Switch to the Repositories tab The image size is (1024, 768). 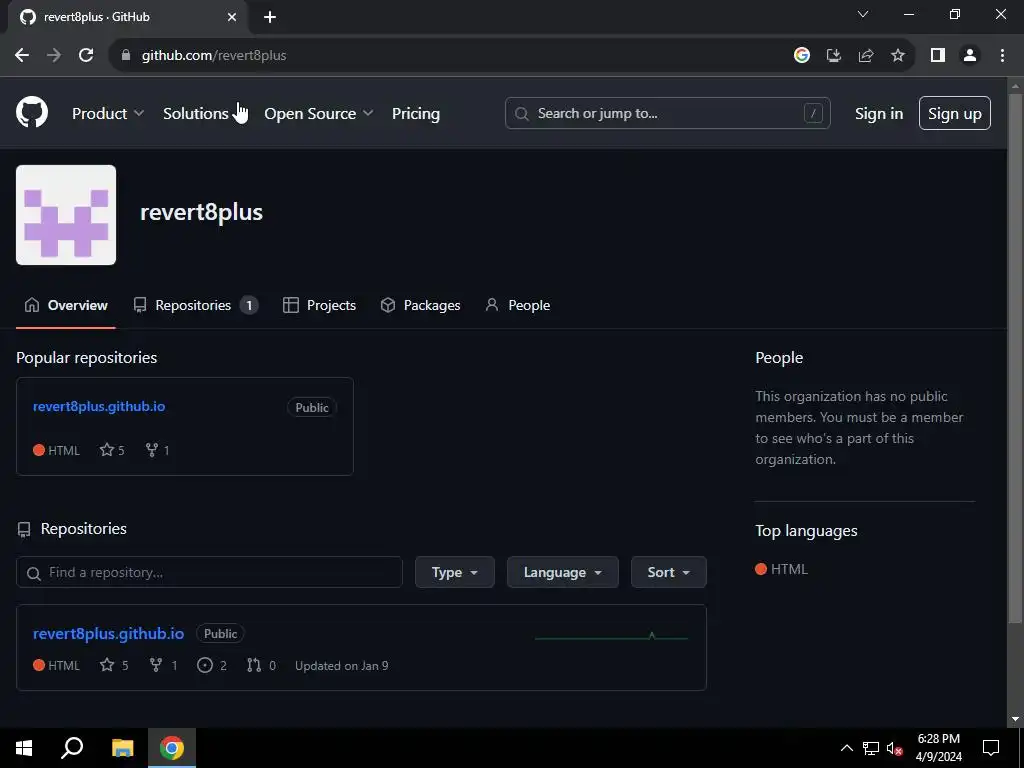[196, 305]
